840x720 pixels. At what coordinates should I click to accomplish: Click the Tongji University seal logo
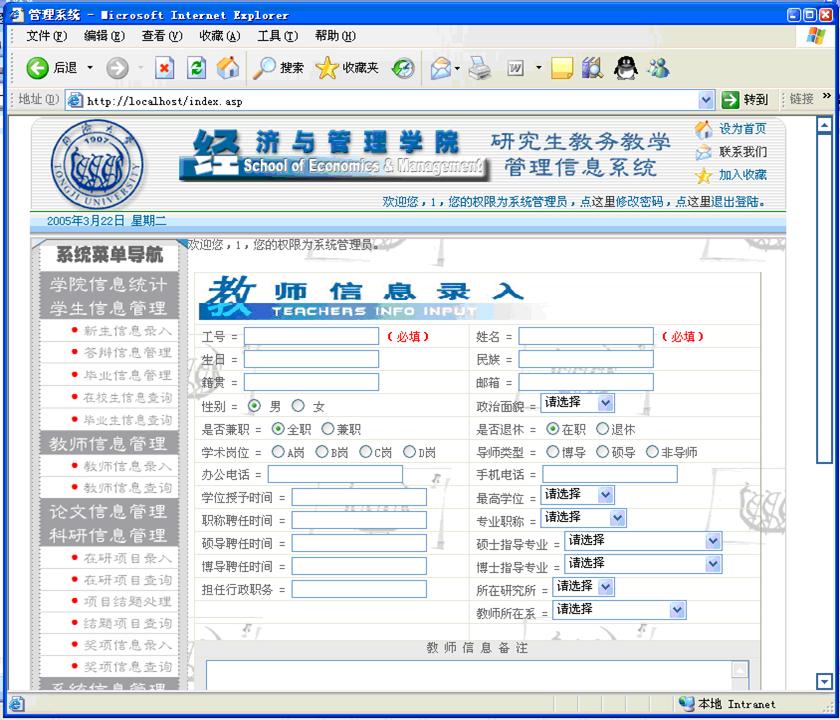97,164
